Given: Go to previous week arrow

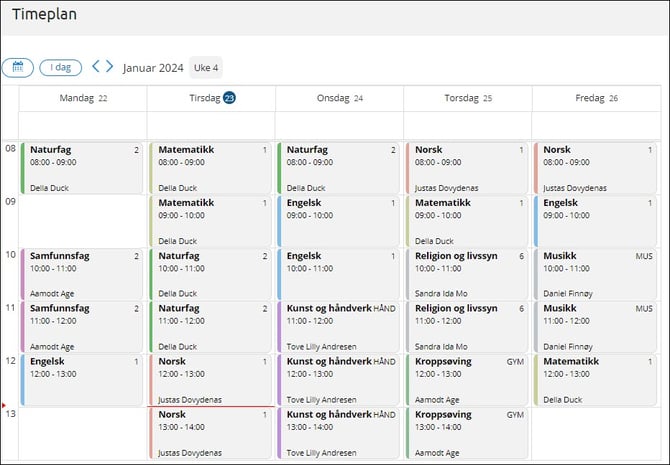Looking at the screenshot, I should coord(96,67).
